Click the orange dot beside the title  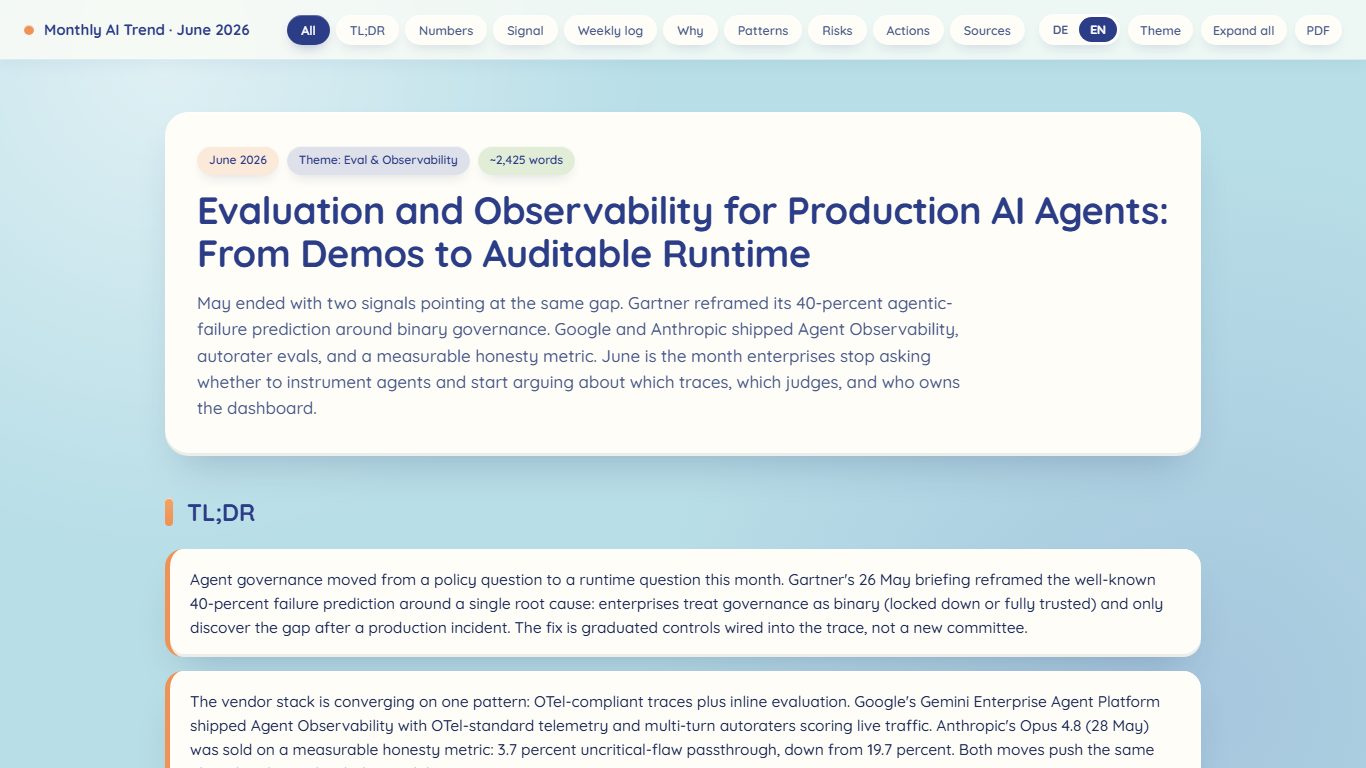coord(29,30)
